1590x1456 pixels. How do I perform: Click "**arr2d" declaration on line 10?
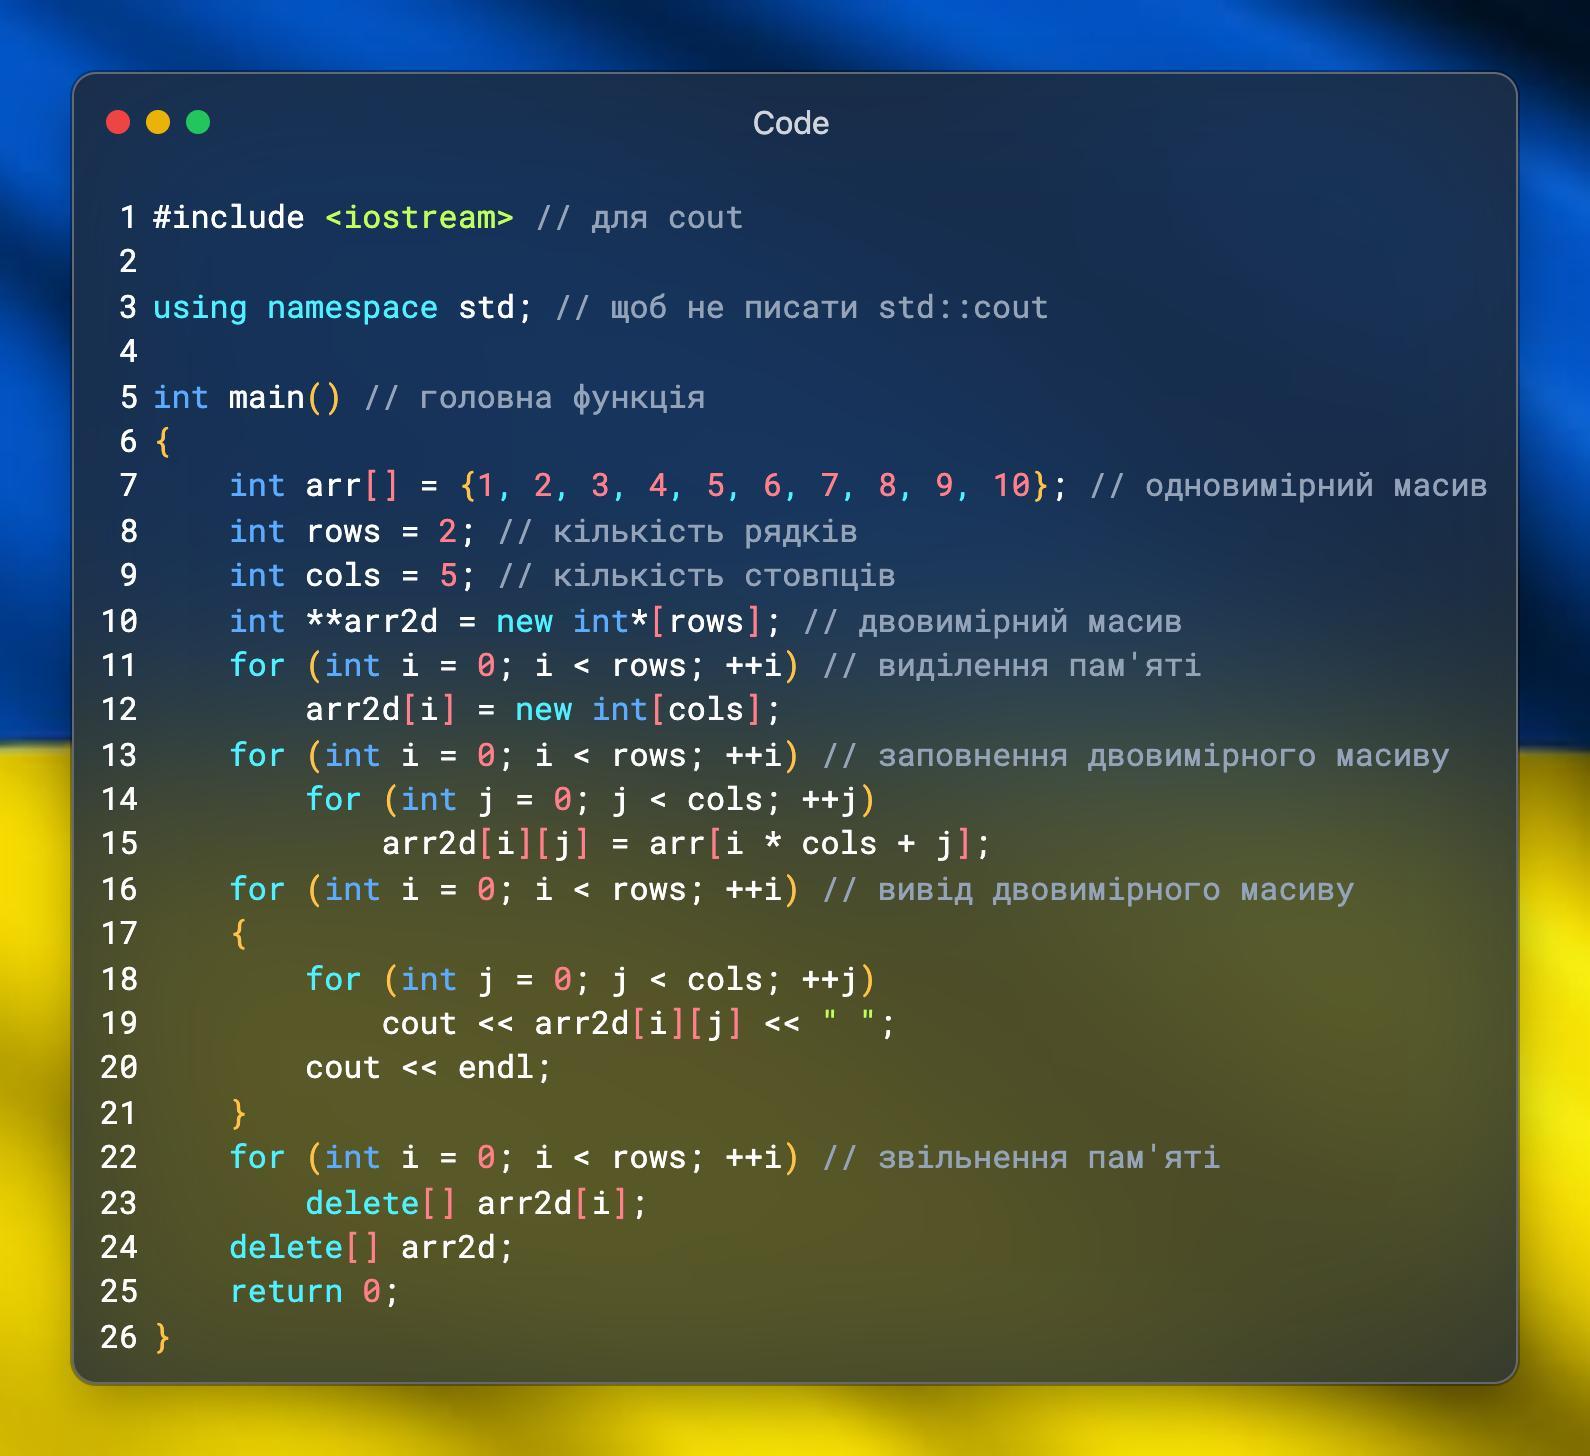point(372,621)
